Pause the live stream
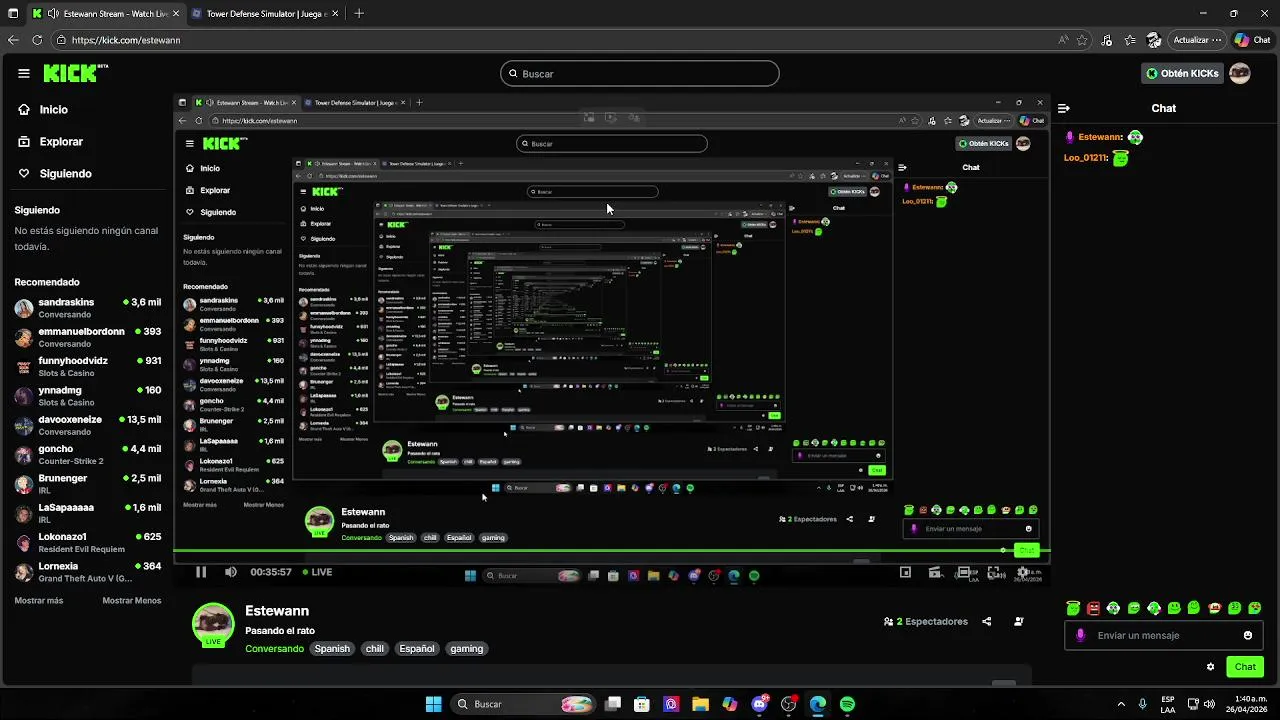The width and height of the screenshot is (1280, 720). pos(201,572)
